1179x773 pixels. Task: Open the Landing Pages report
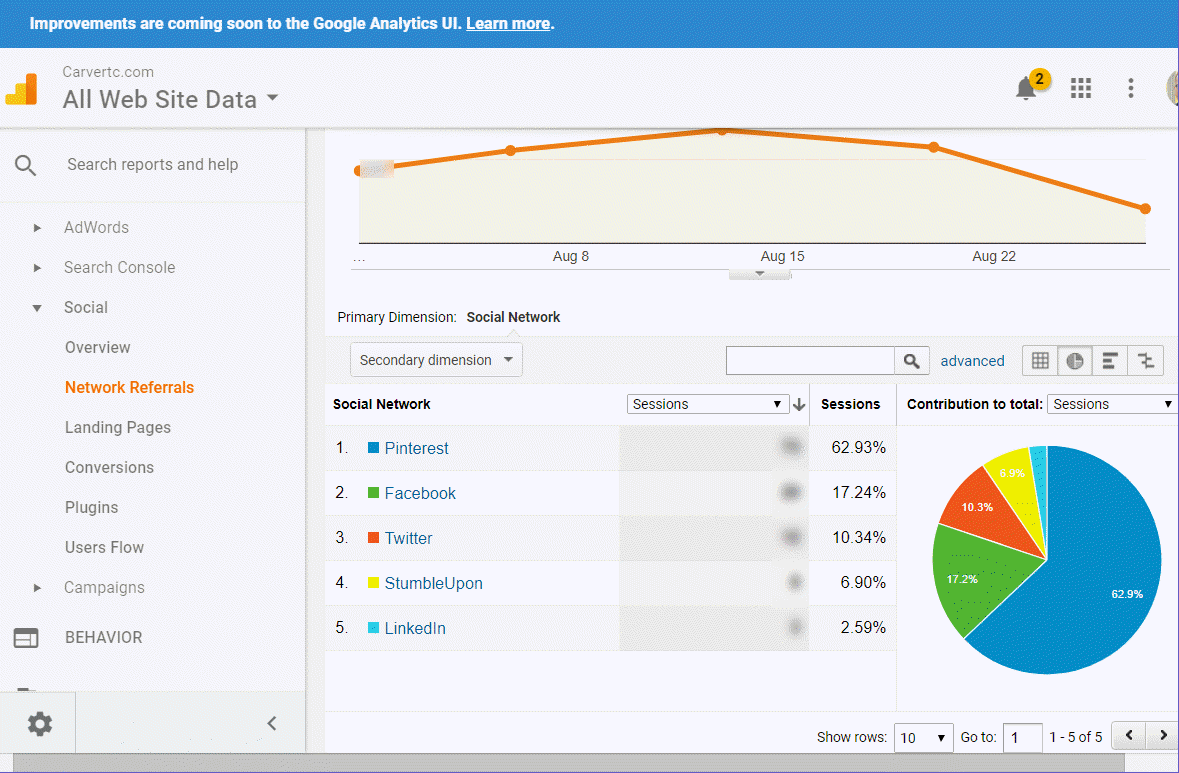pos(118,427)
